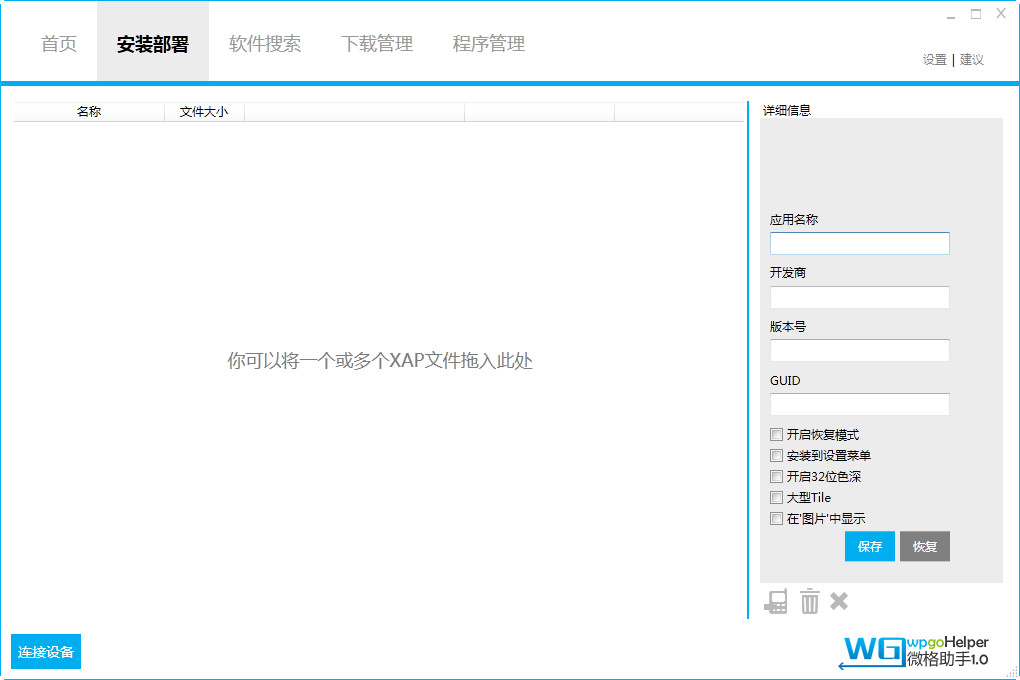Open the 程序管理 tab

pyautogui.click(x=487, y=44)
